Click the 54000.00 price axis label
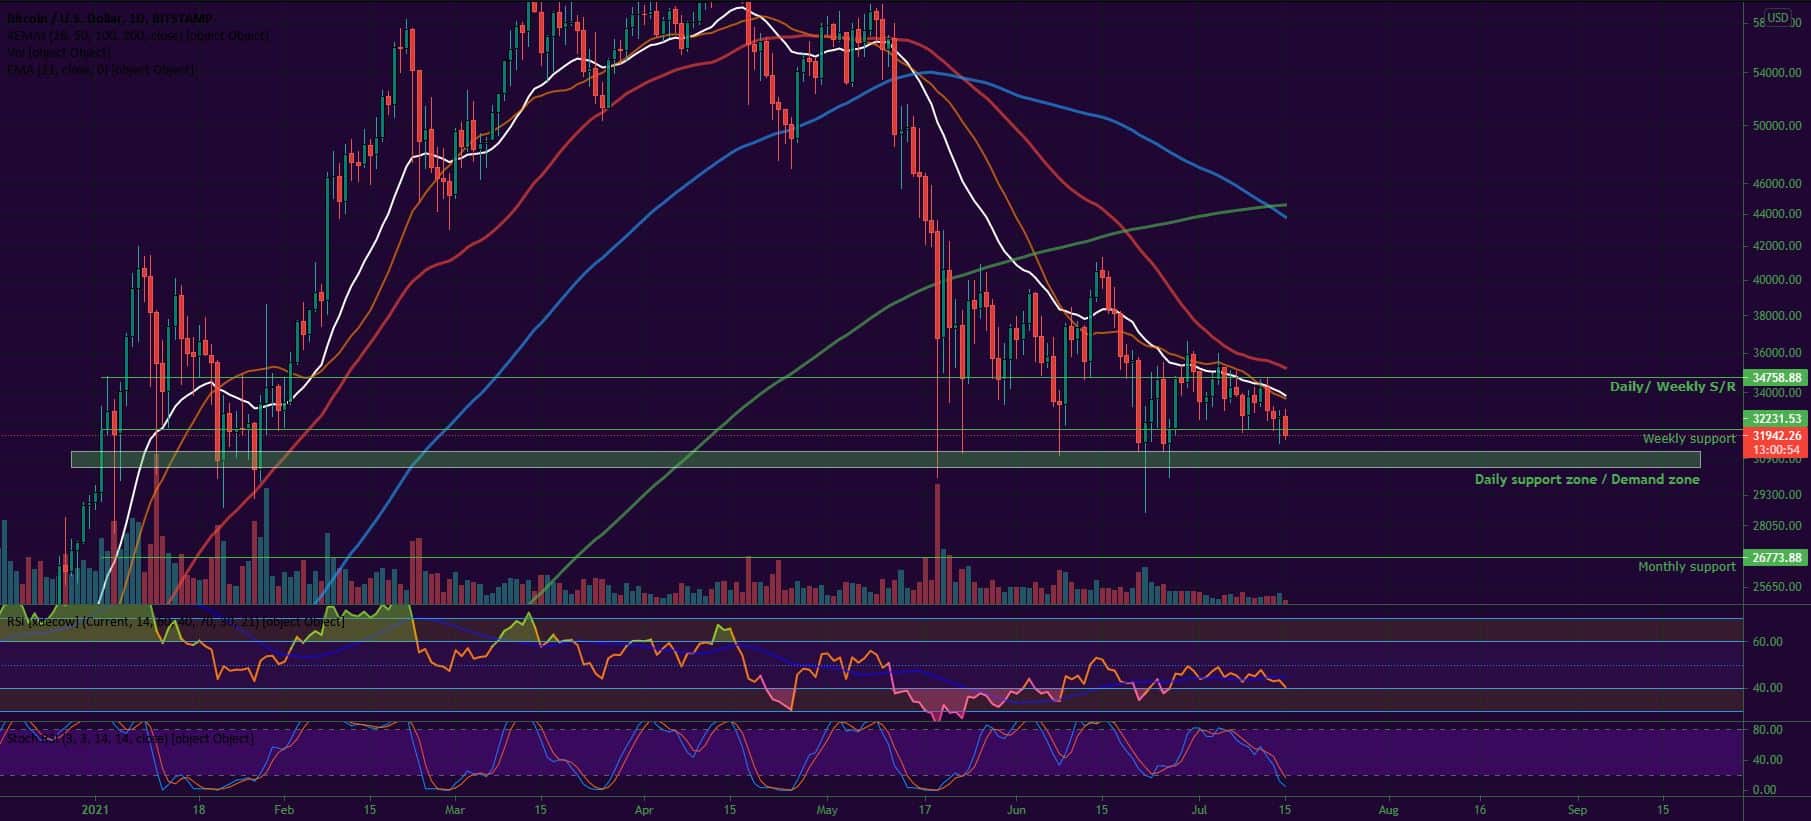Image resolution: width=1811 pixels, height=821 pixels. coord(1777,73)
